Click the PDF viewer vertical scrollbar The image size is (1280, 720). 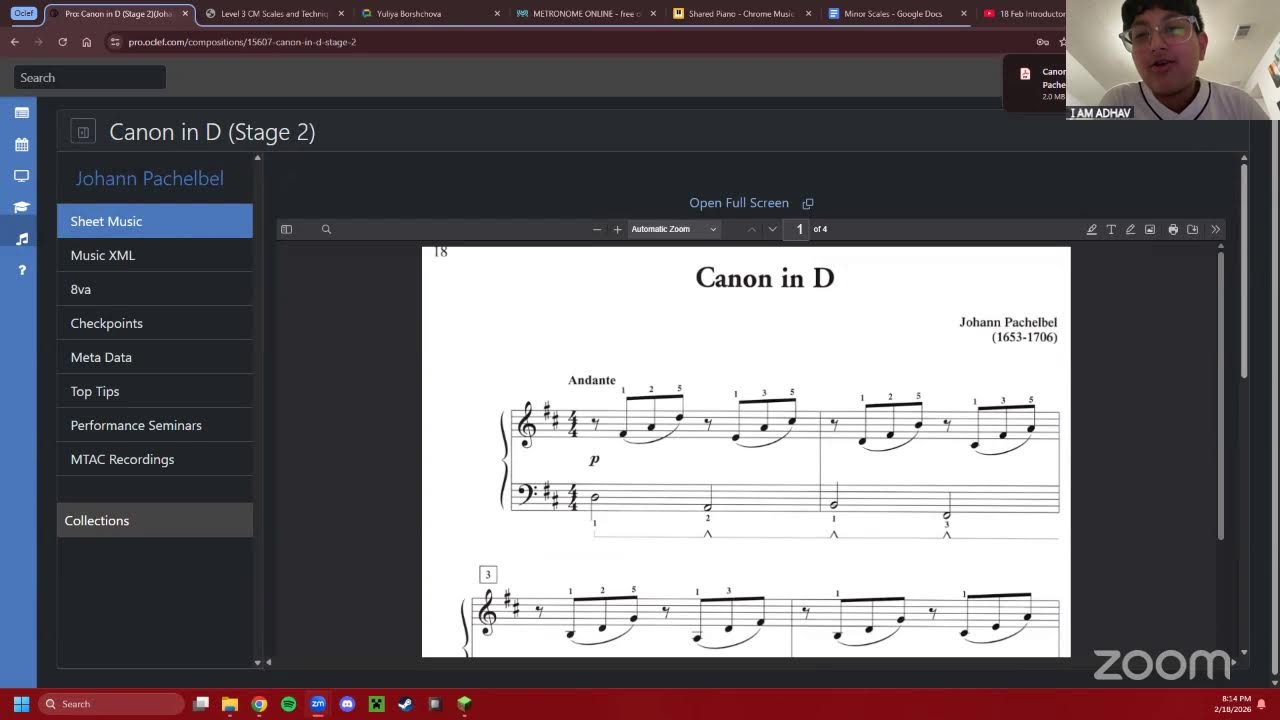coord(1220,395)
